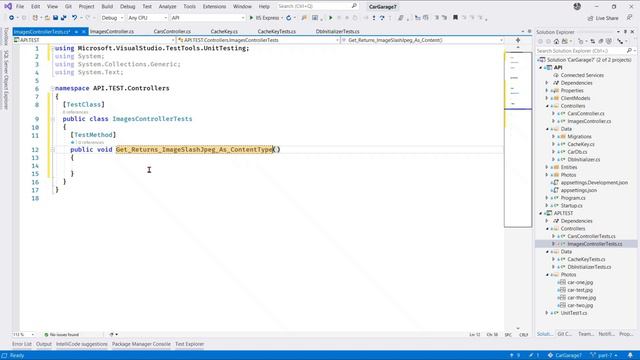Click the split editor icon above scrollbar
The width and height of the screenshot is (640, 360).
[518, 40]
